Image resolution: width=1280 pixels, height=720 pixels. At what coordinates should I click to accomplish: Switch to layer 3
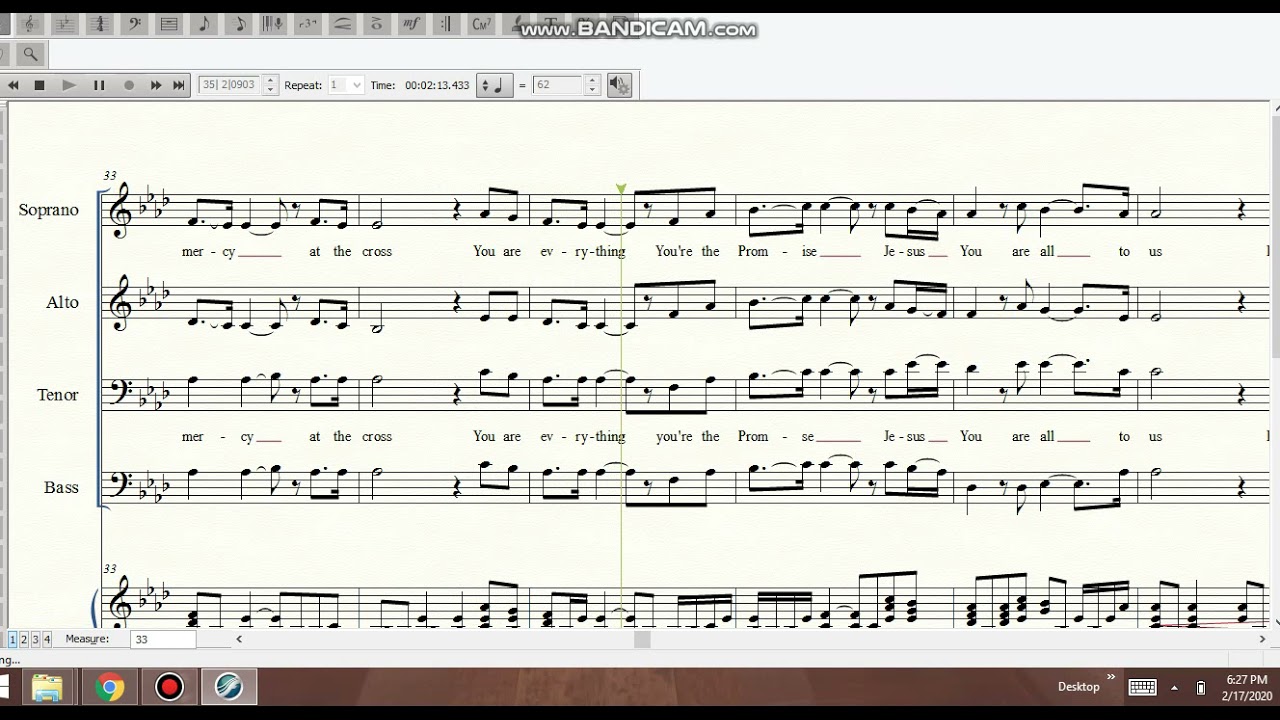[x=35, y=639]
